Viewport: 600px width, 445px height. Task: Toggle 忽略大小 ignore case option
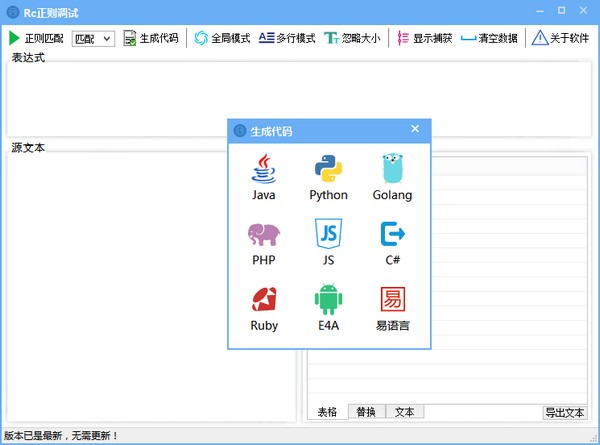[351, 38]
